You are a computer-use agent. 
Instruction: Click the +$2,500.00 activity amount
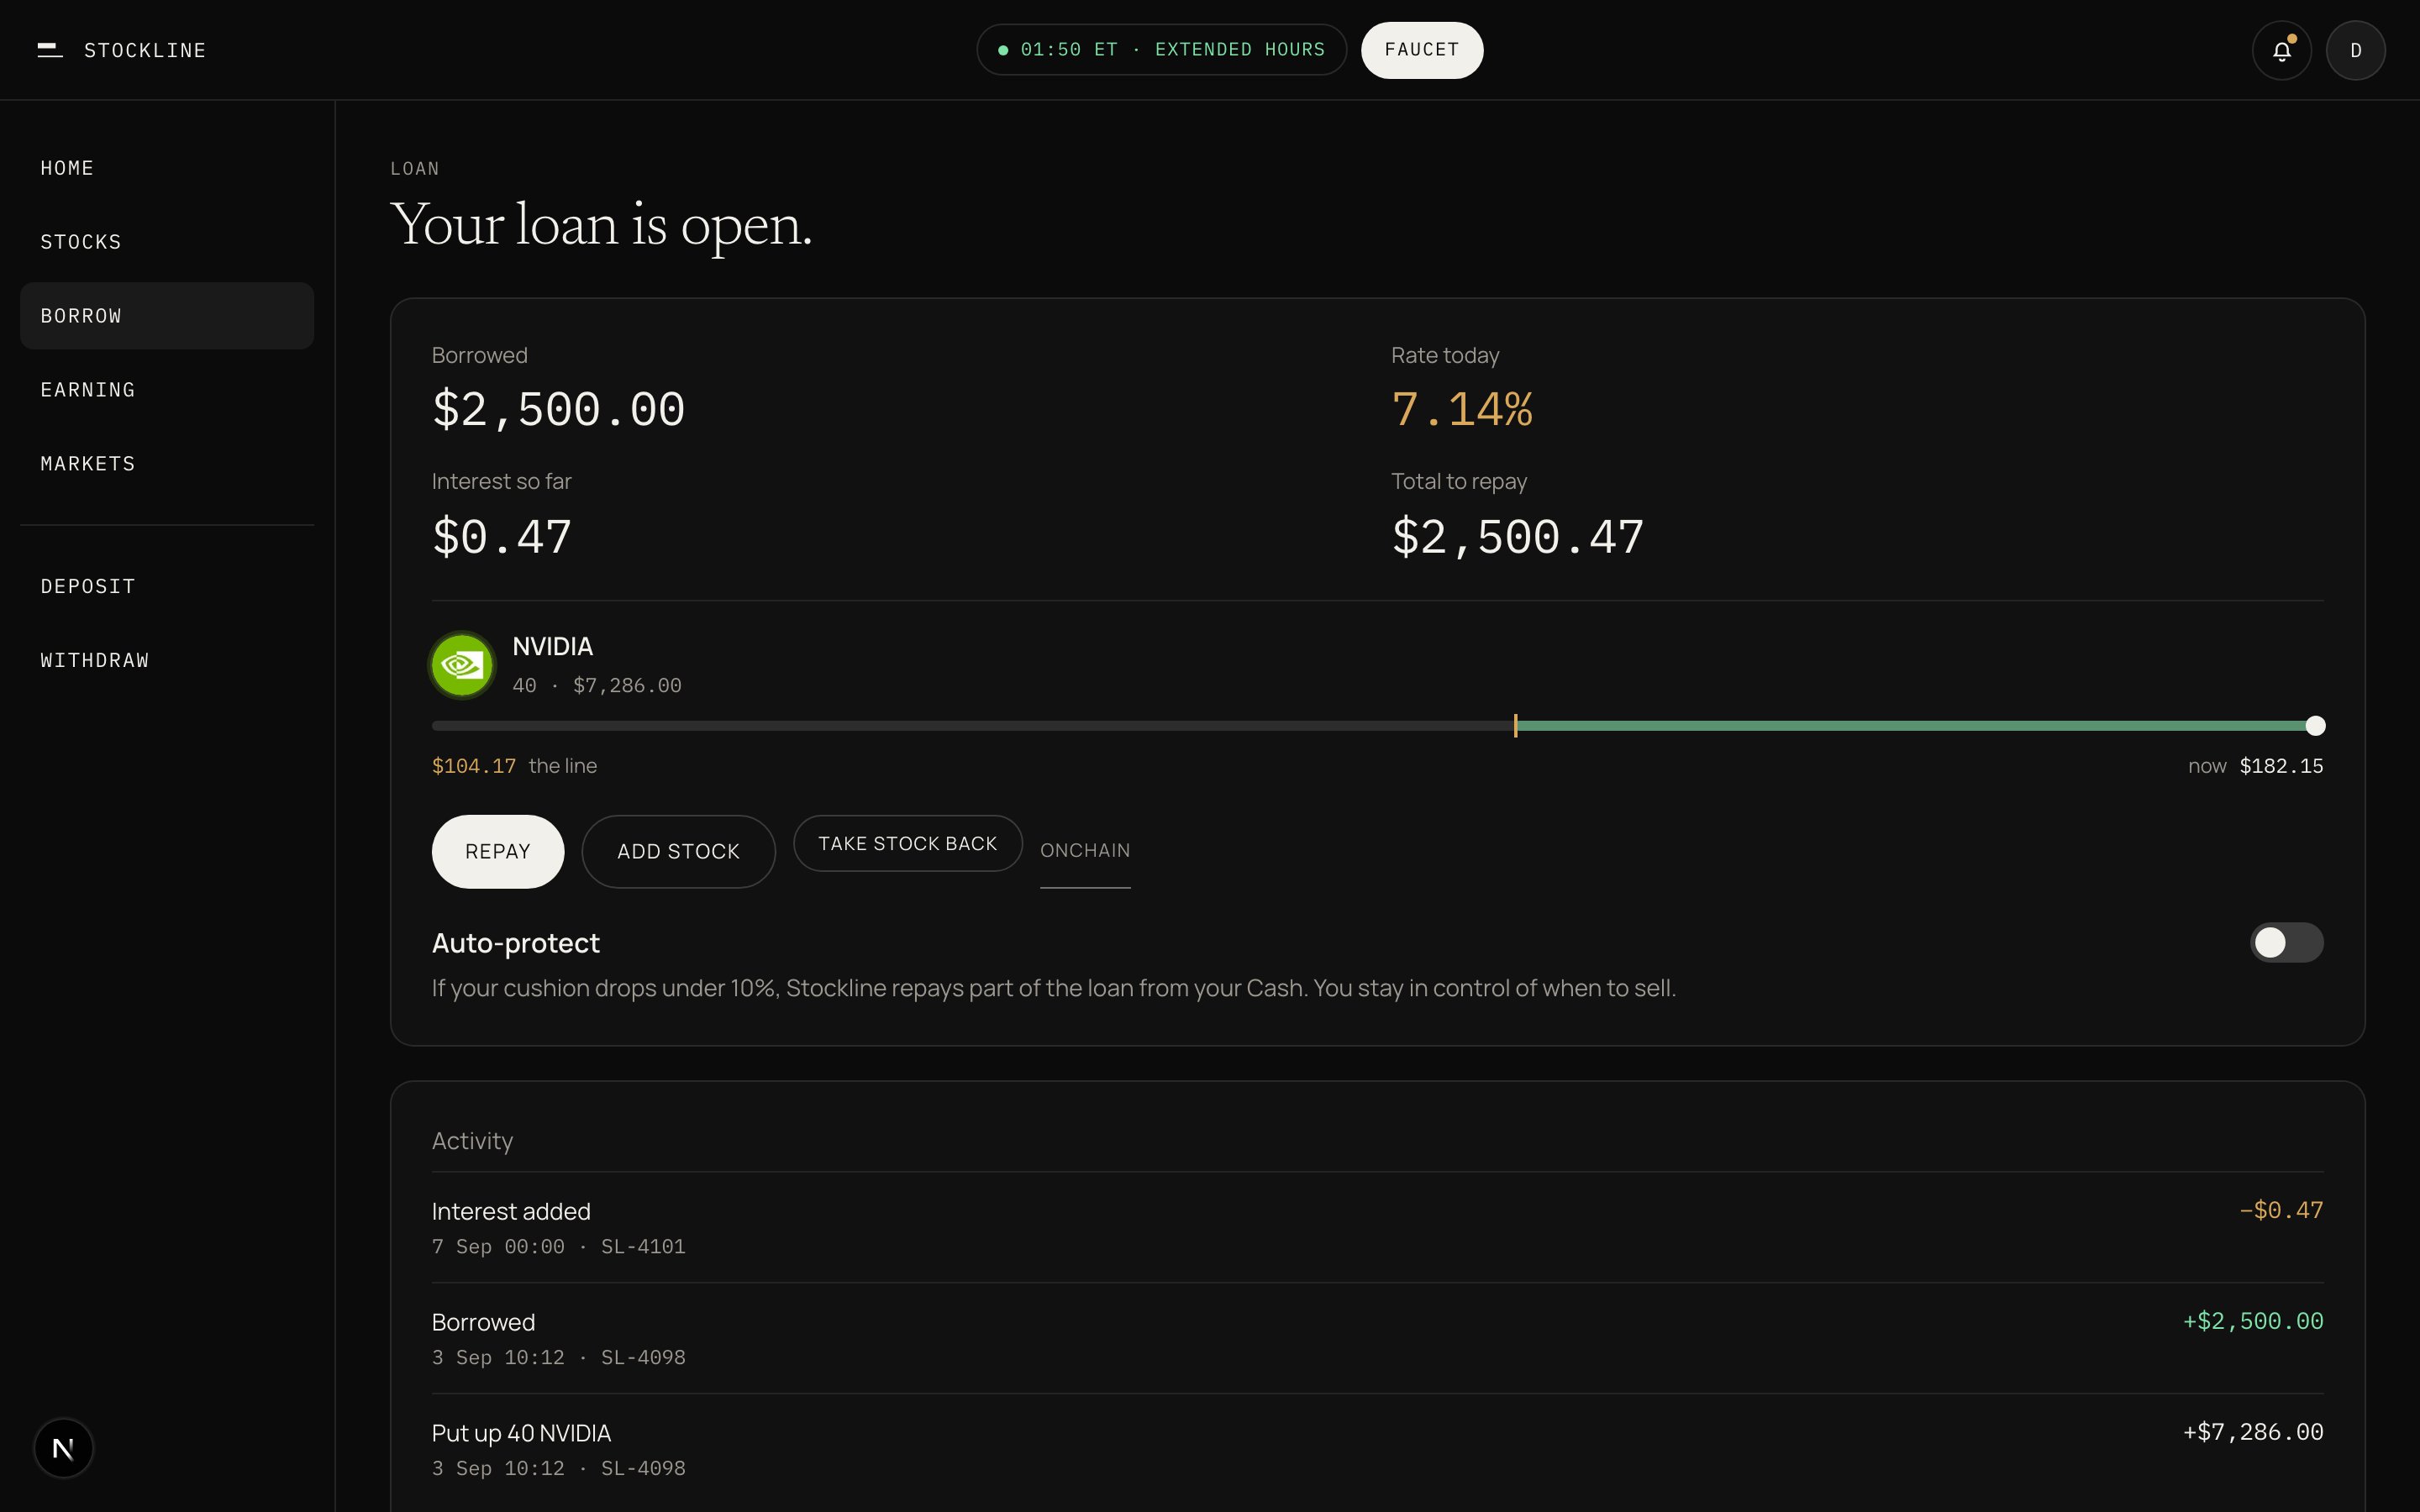click(x=2252, y=1321)
